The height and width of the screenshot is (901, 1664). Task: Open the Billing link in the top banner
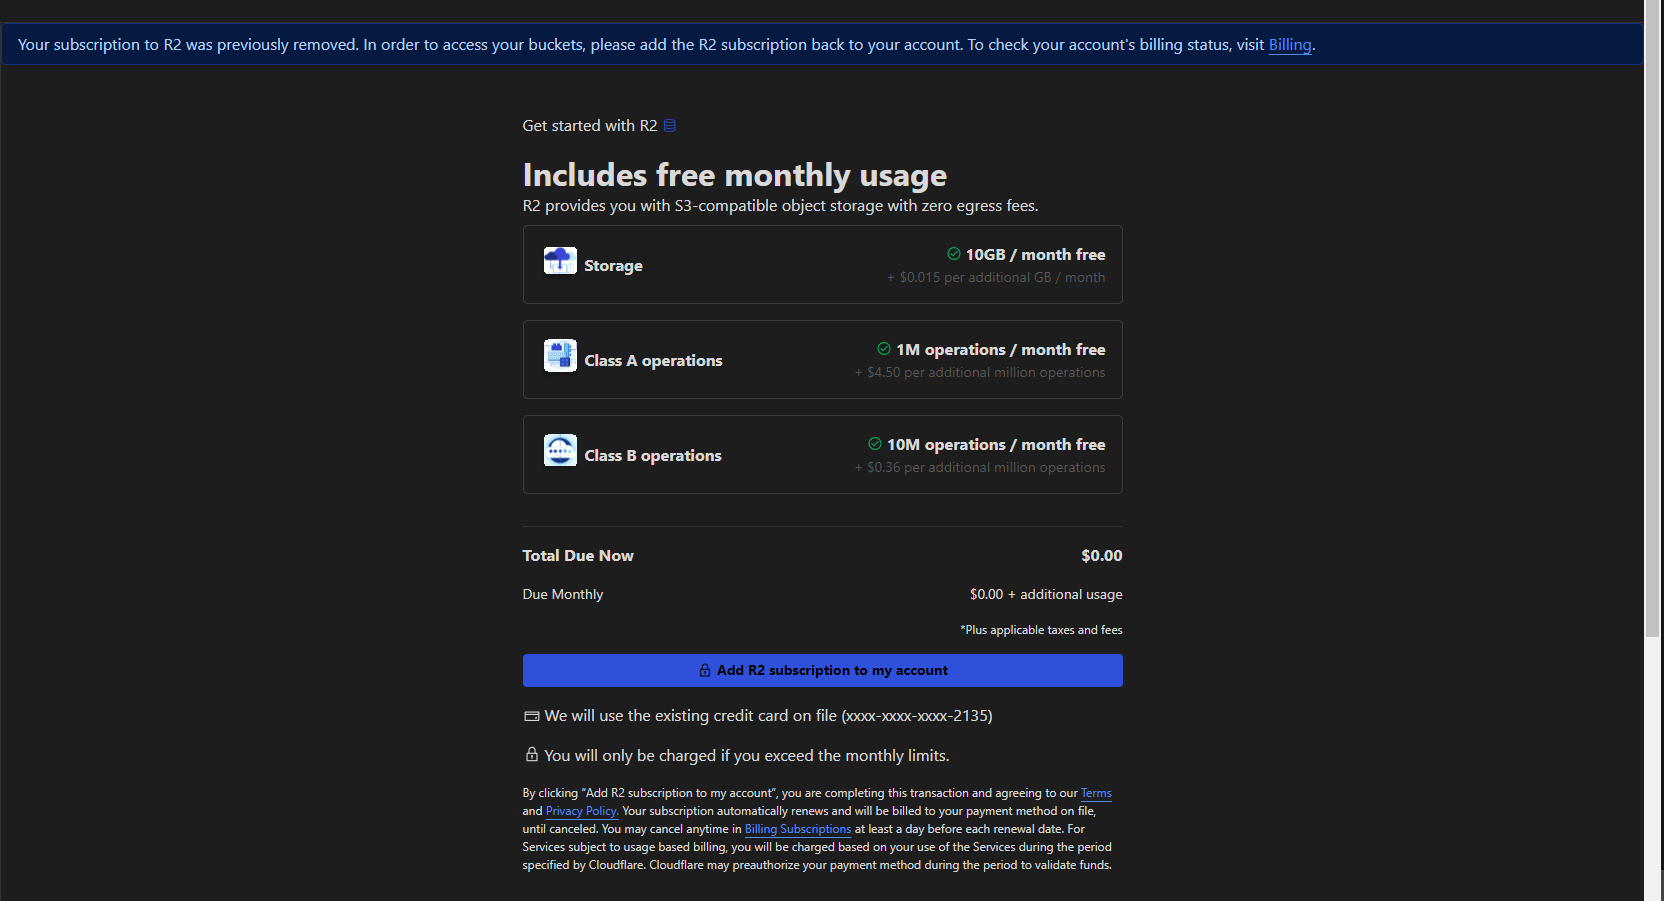pyautogui.click(x=1289, y=44)
